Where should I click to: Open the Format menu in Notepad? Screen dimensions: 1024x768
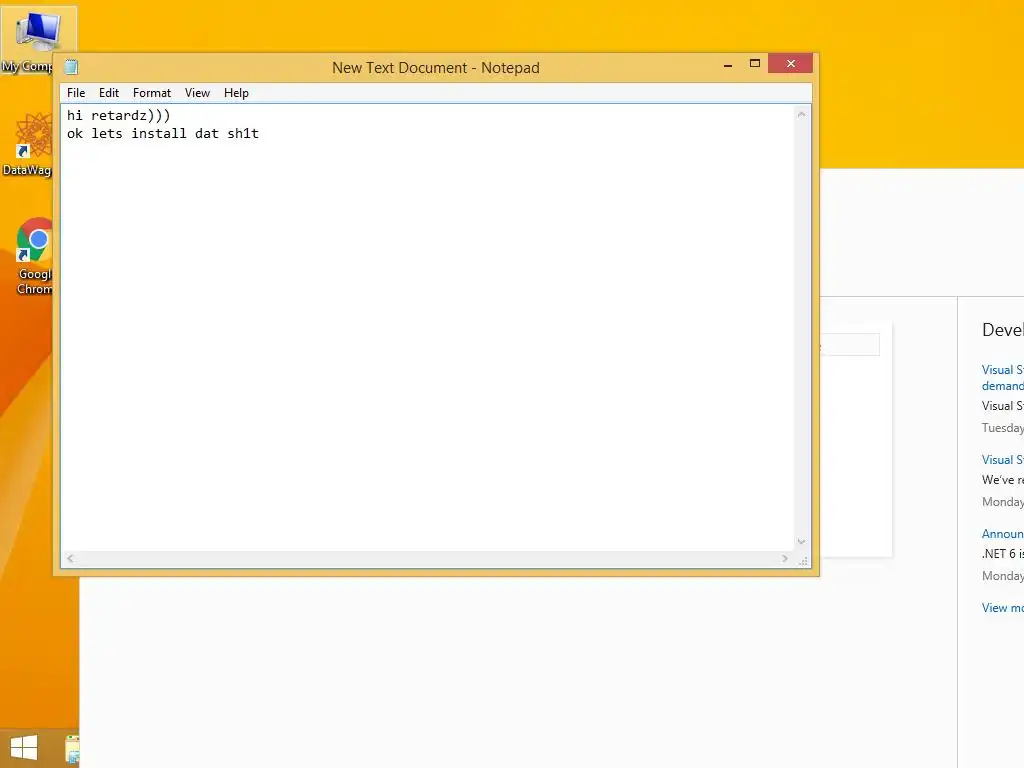[x=152, y=93]
